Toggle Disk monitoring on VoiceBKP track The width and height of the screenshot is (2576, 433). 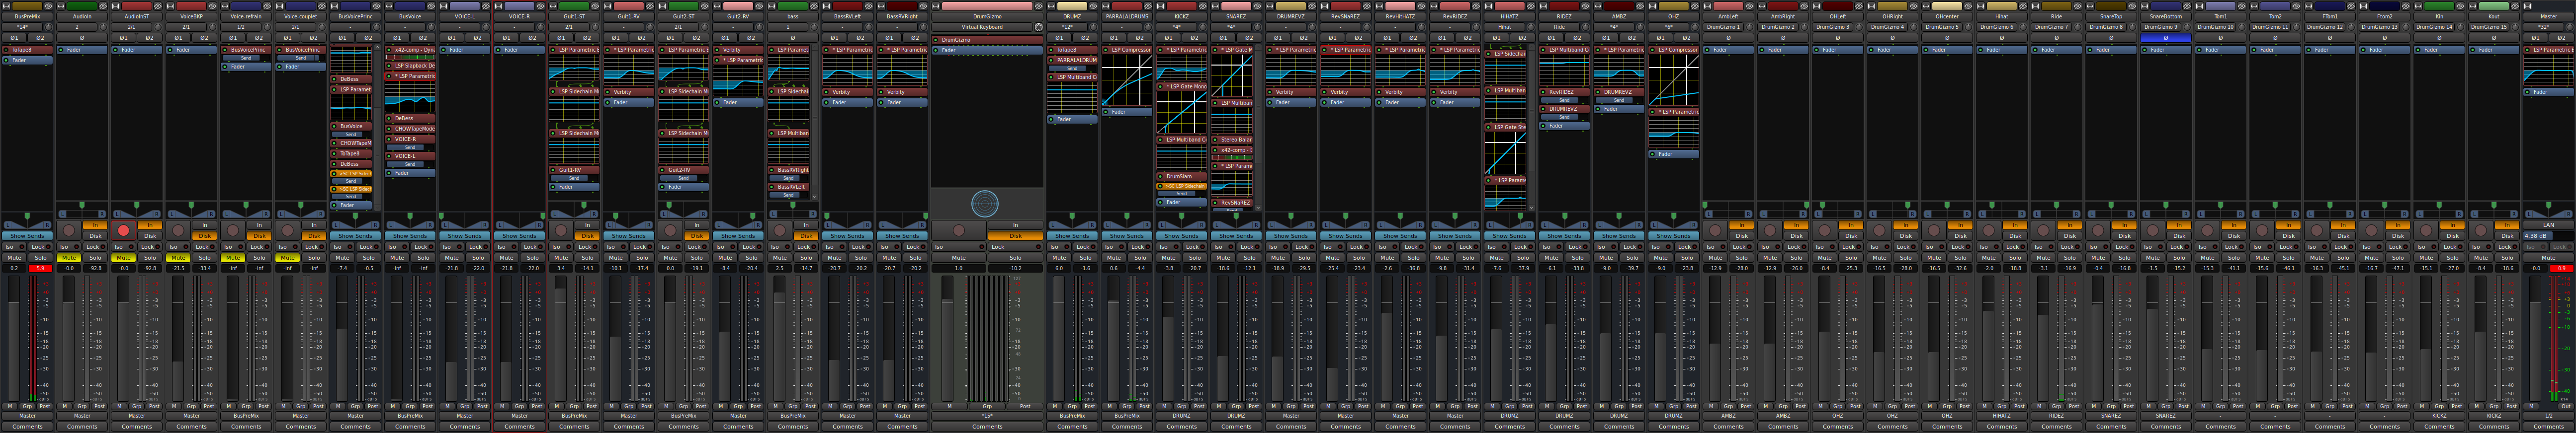(204, 236)
